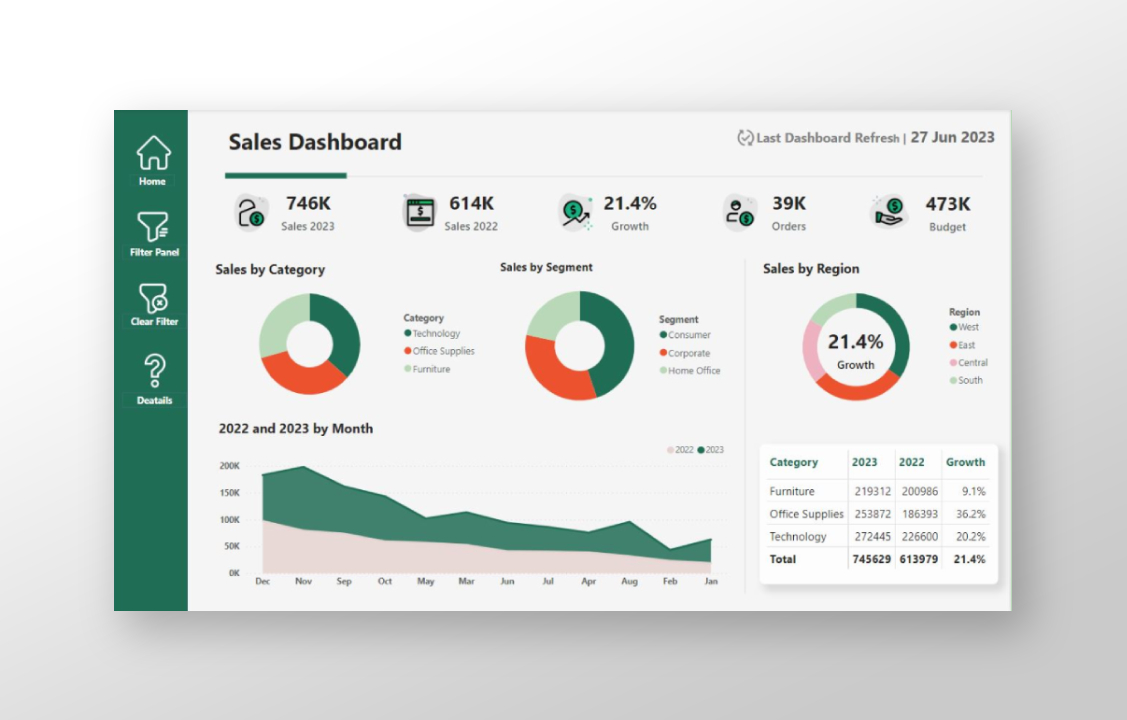Image resolution: width=1127 pixels, height=720 pixels.
Task: Click the dashboard refresh clock icon
Action: click(x=745, y=138)
